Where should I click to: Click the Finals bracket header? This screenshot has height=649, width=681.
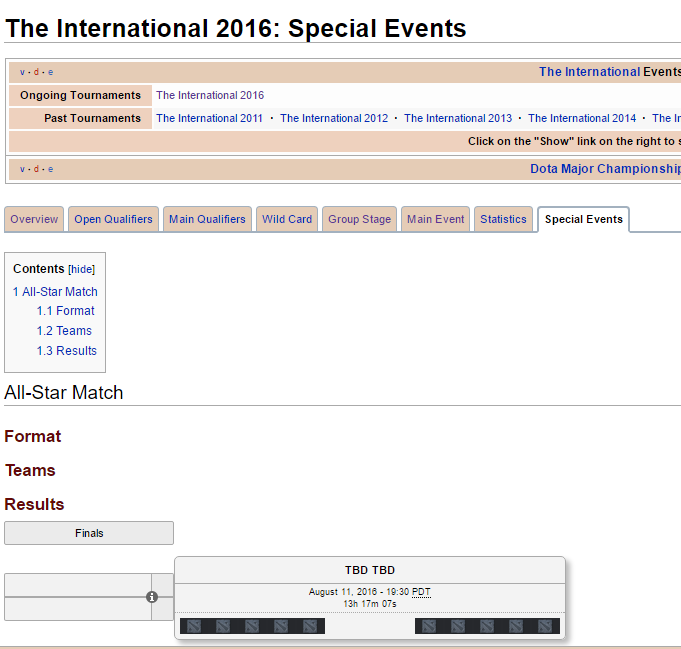[x=89, y=533]
